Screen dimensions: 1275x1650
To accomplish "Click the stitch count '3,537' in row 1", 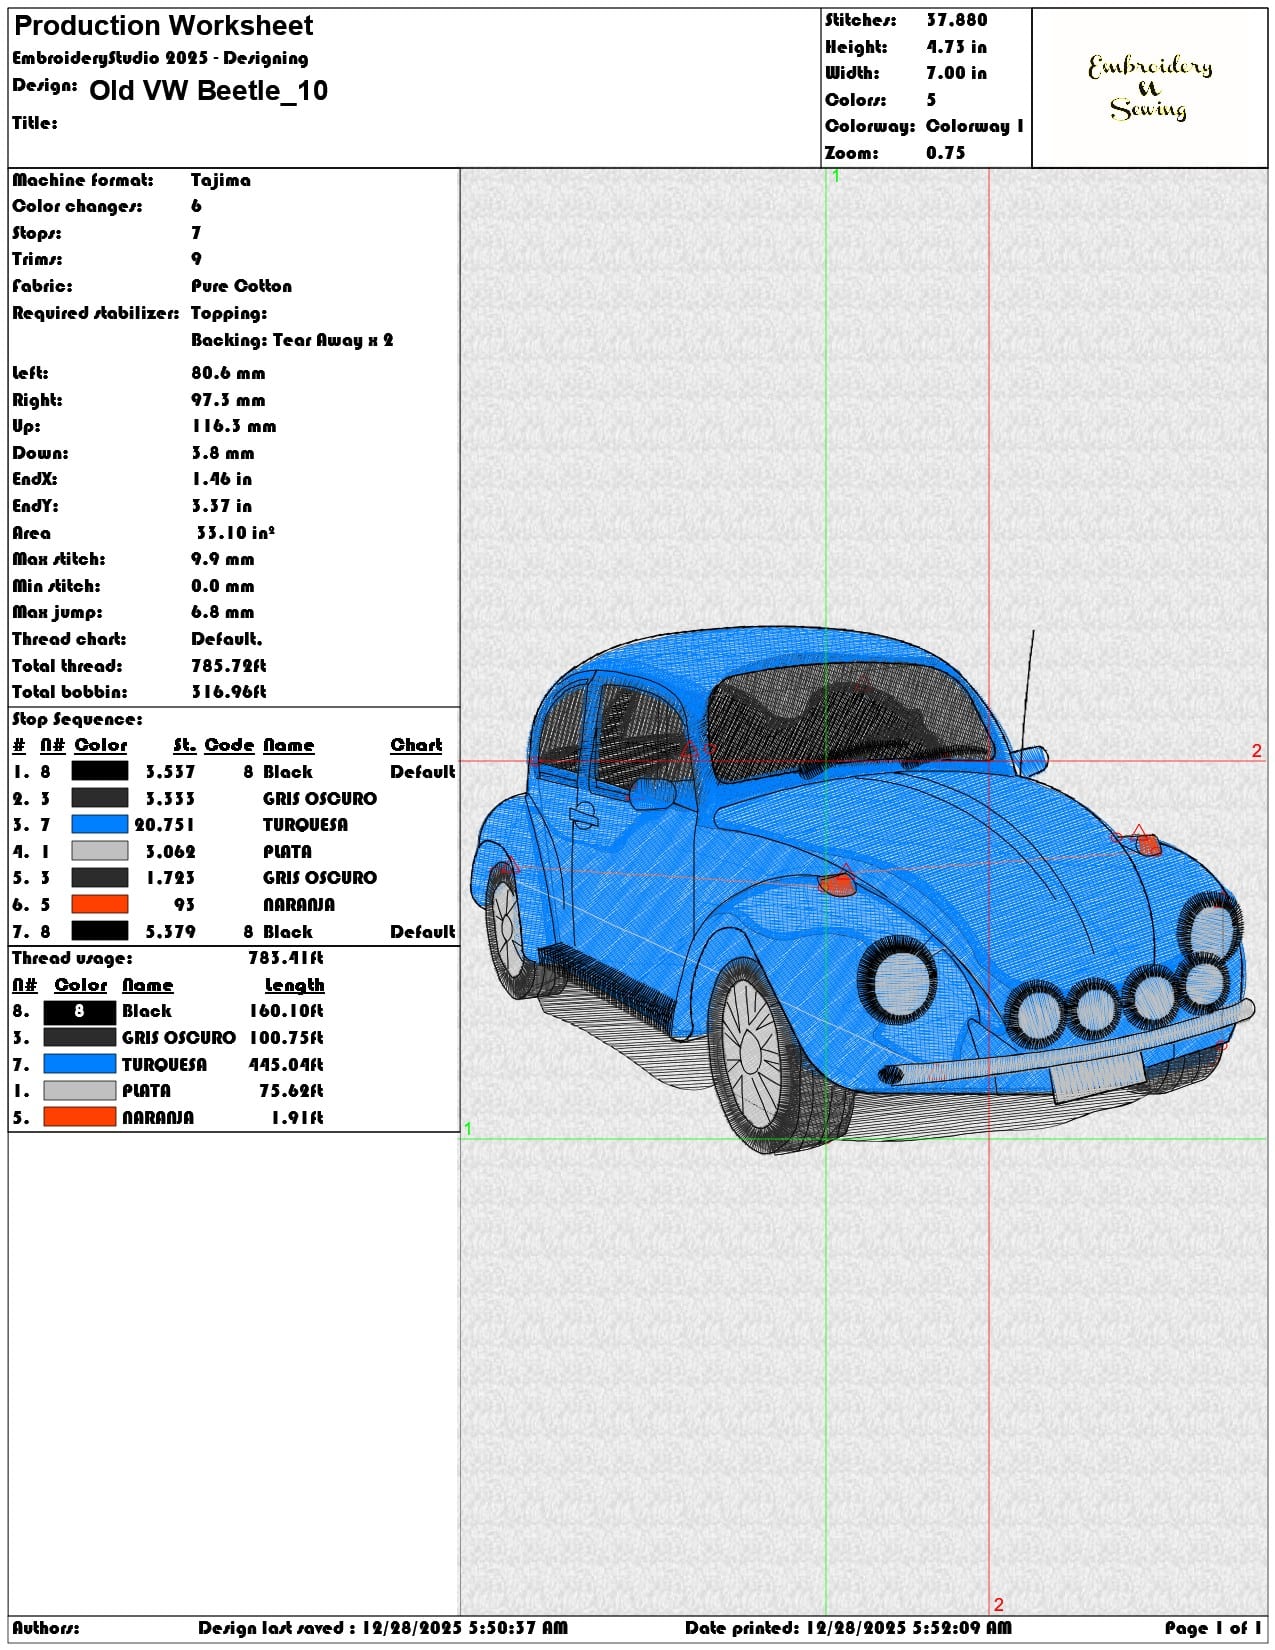I will point(170,772).
